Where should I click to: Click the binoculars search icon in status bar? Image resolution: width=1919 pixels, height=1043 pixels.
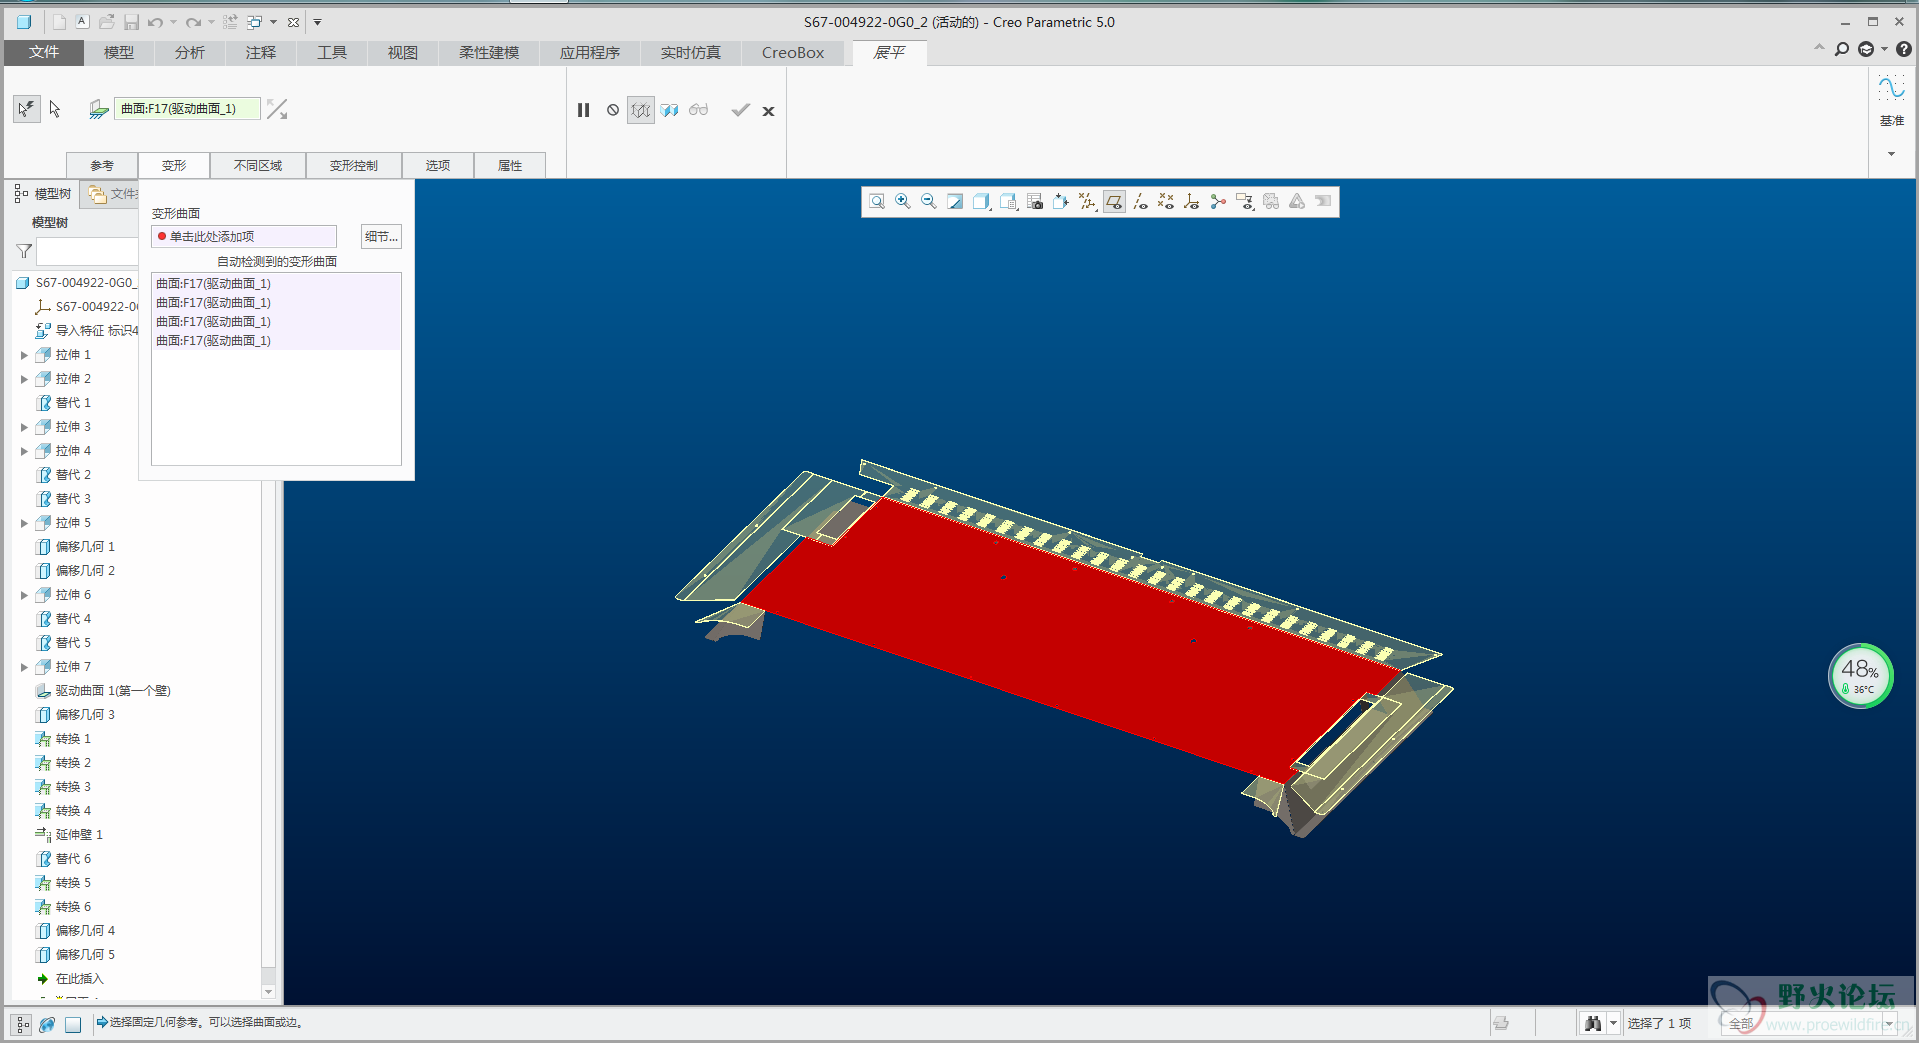(x=1593, y=1023)
